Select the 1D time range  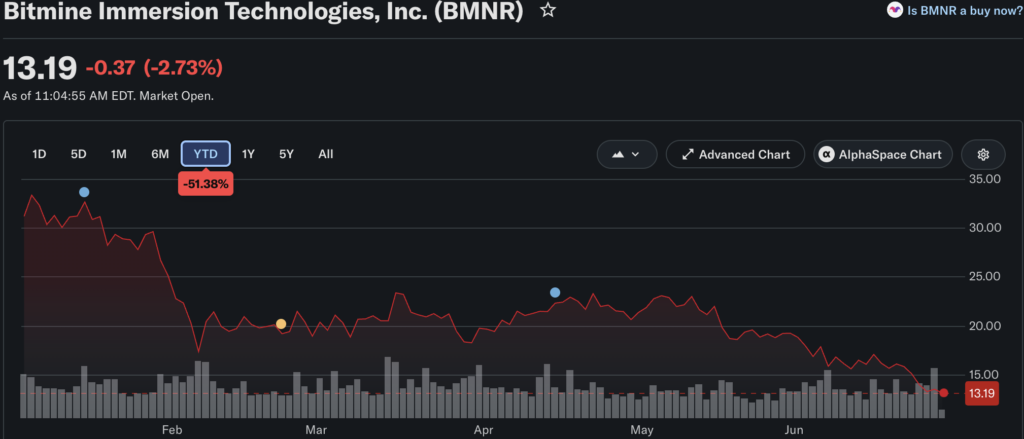[39, 154]
